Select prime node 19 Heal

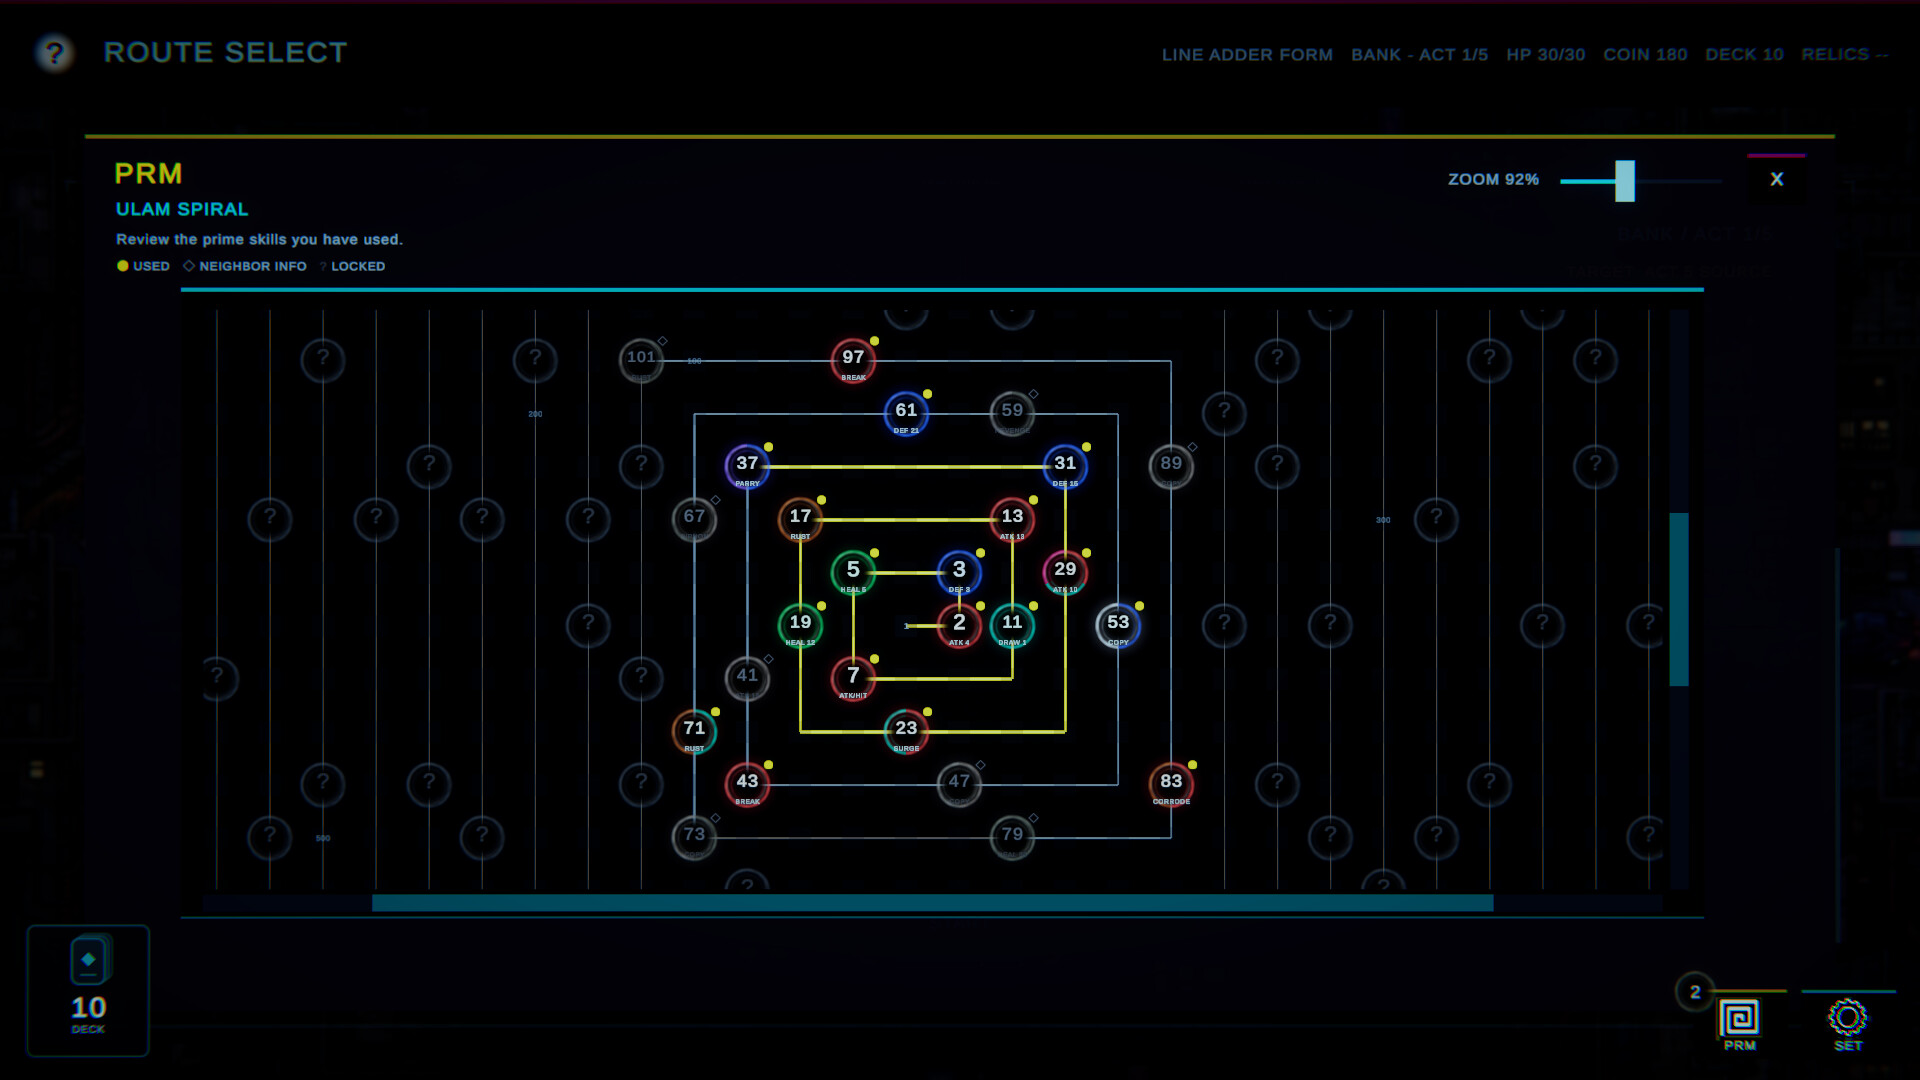pyautogui.click(x=800, y=625)
